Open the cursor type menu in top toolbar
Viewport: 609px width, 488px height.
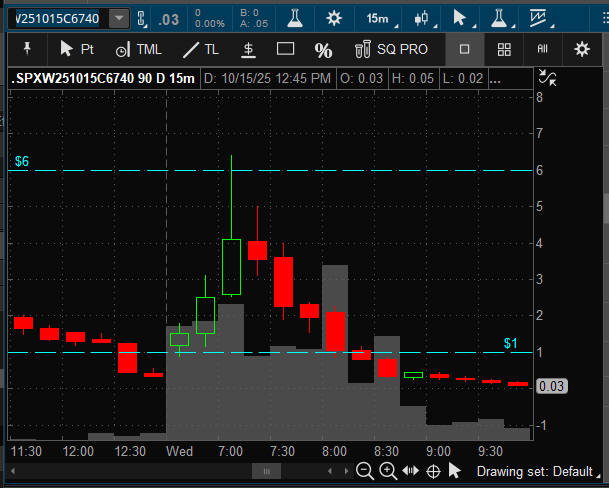[x=461, y=18]
